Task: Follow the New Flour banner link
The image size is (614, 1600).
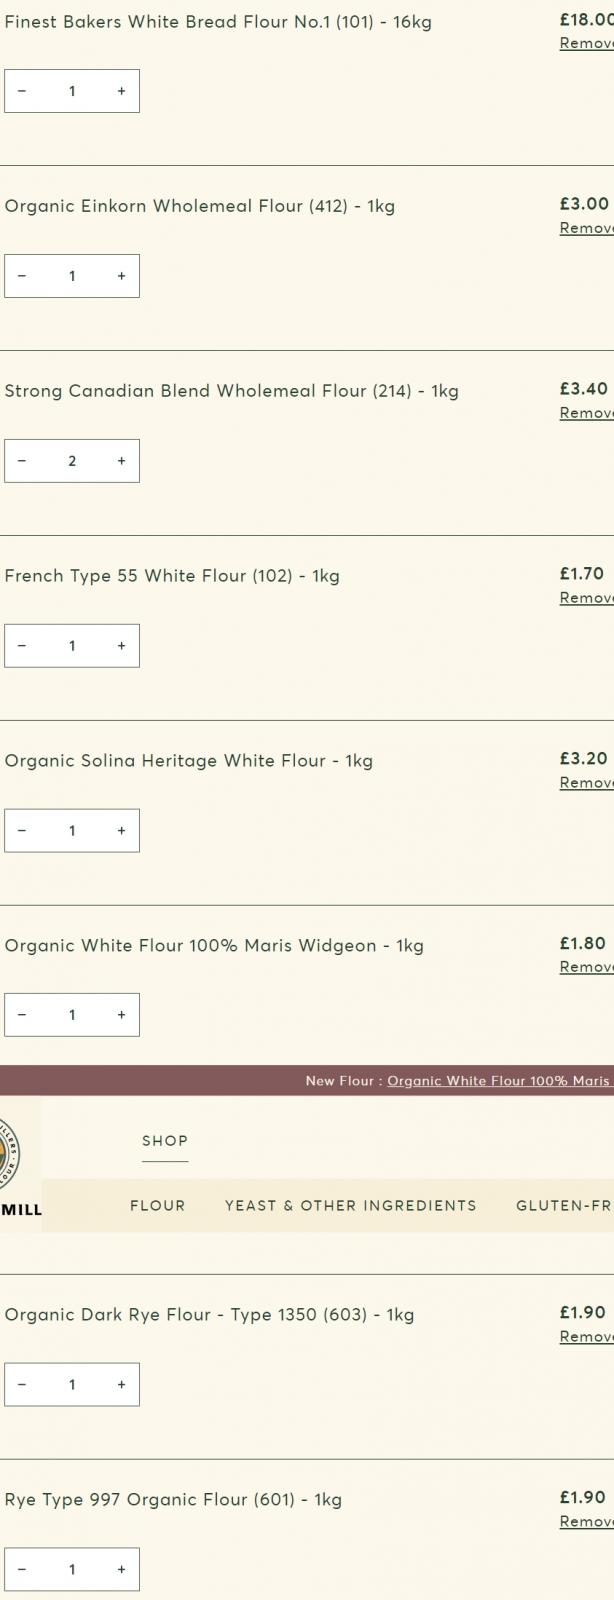Action: [x=498, y=1081]
